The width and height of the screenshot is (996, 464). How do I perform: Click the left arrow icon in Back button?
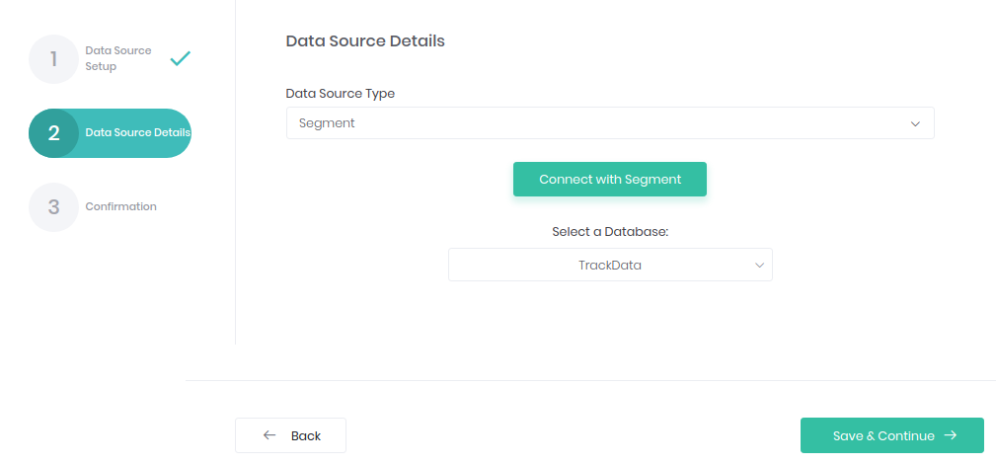click(269, 436)
